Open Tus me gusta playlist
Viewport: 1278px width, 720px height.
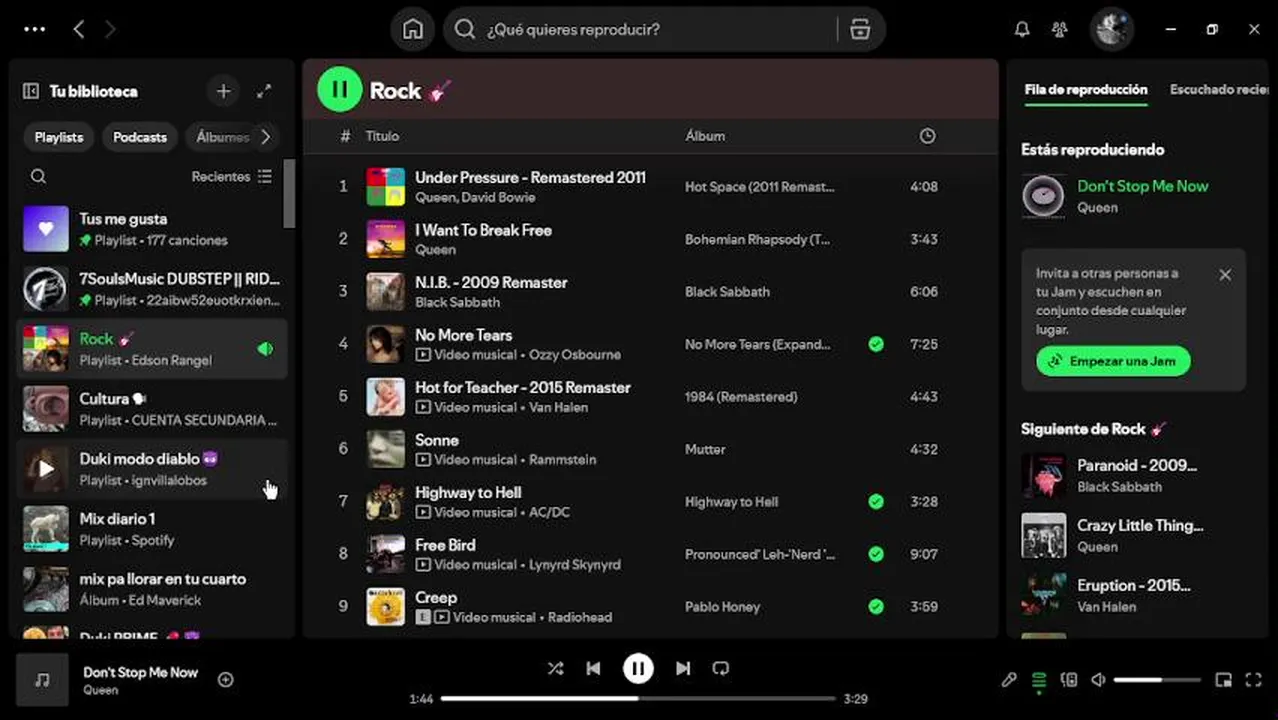tap(152, 229)
